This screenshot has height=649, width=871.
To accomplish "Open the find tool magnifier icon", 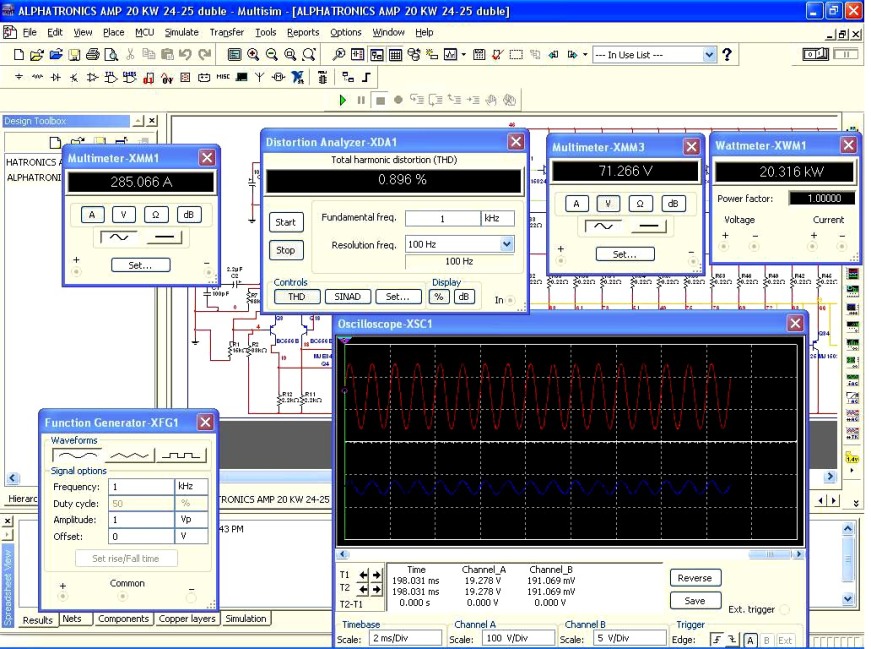I will (338, 54).
